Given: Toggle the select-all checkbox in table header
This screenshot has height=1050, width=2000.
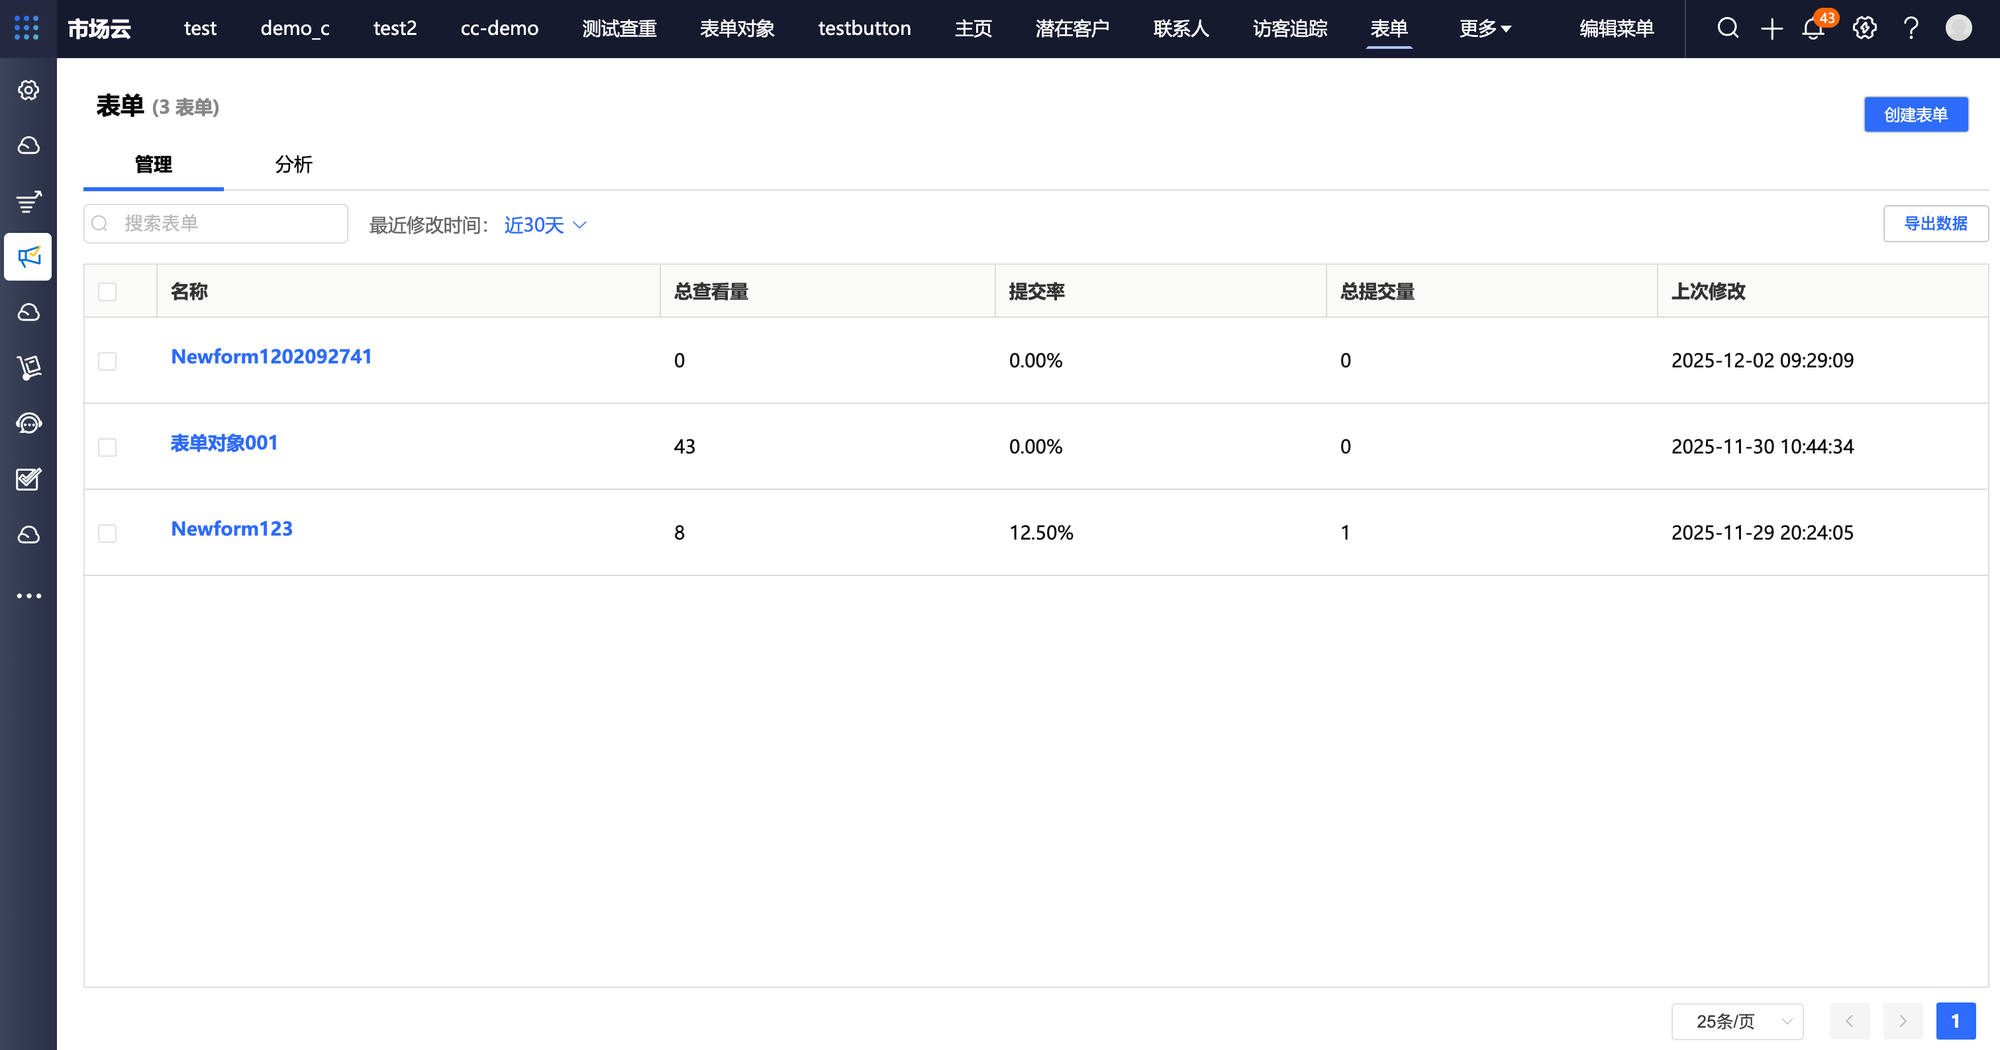Looking at the screenshot, I should [107, 292].
